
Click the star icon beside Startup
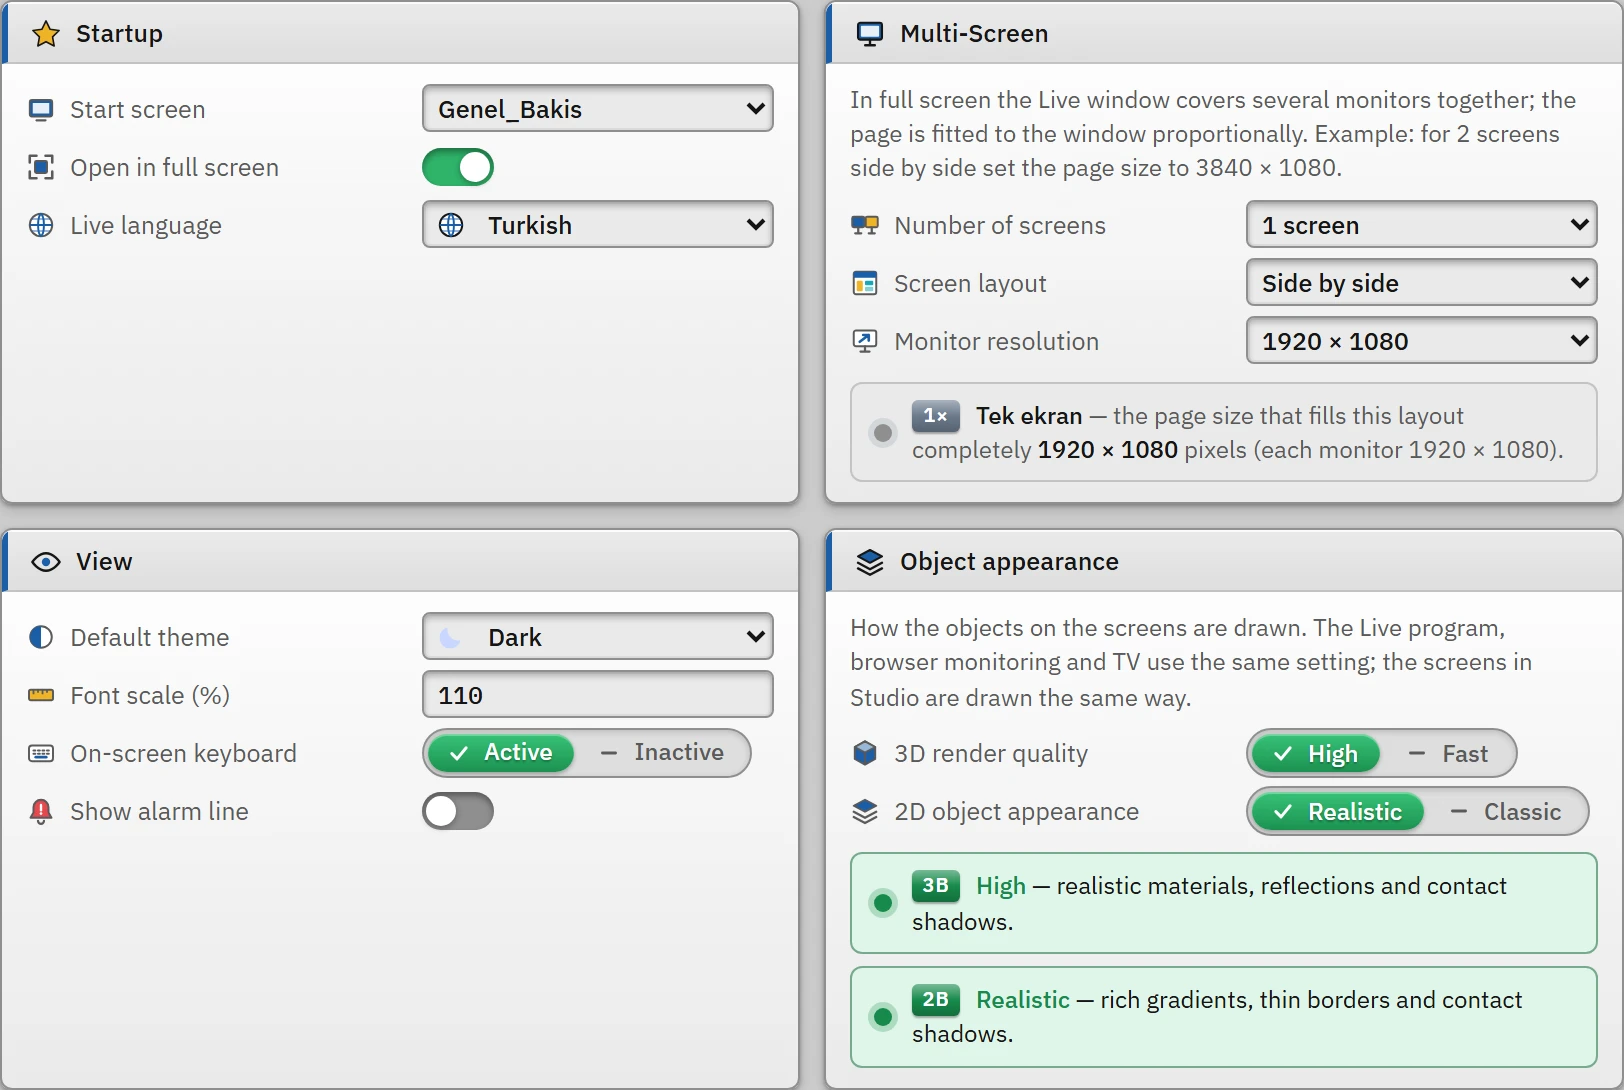(46, 34)
